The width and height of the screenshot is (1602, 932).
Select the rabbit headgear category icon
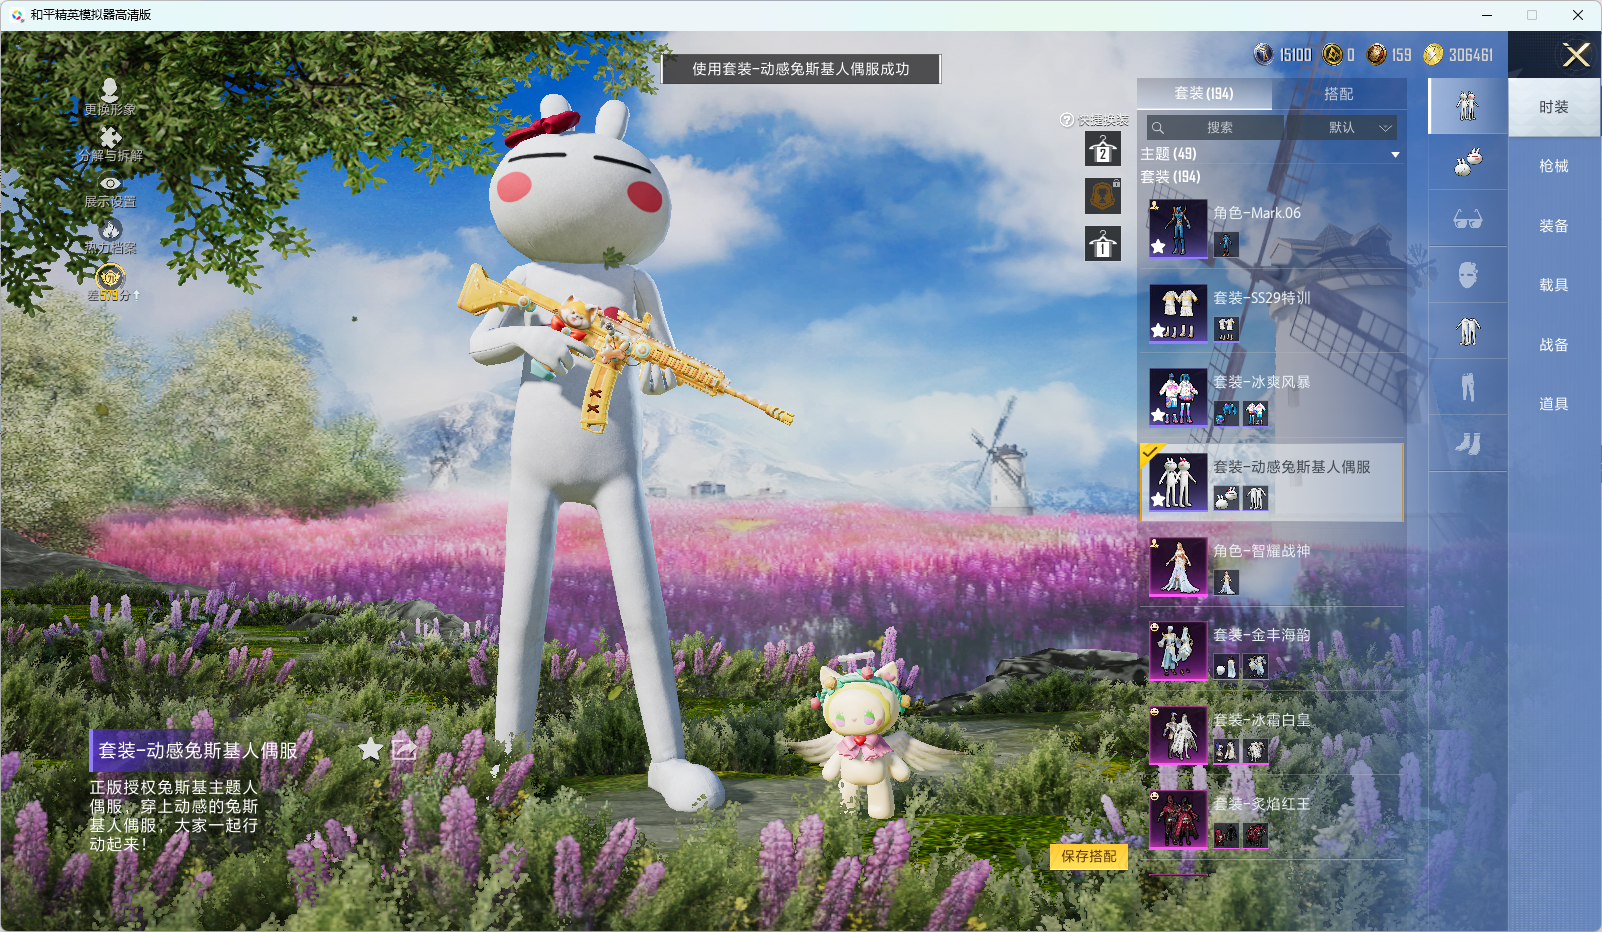1467,162
